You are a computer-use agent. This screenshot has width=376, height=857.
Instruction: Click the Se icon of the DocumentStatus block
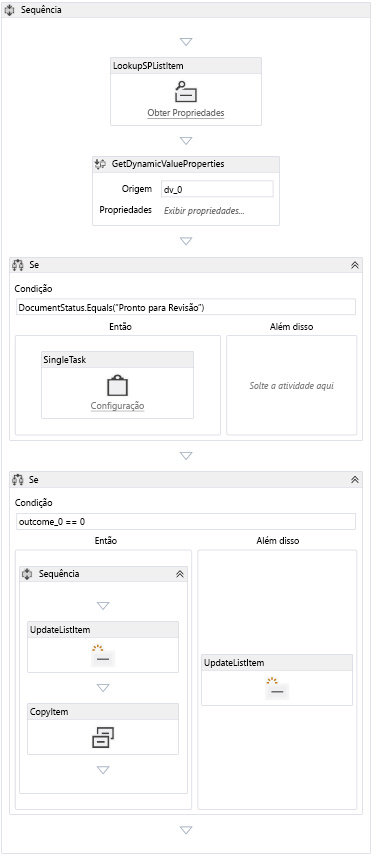(x=18, y=265)
